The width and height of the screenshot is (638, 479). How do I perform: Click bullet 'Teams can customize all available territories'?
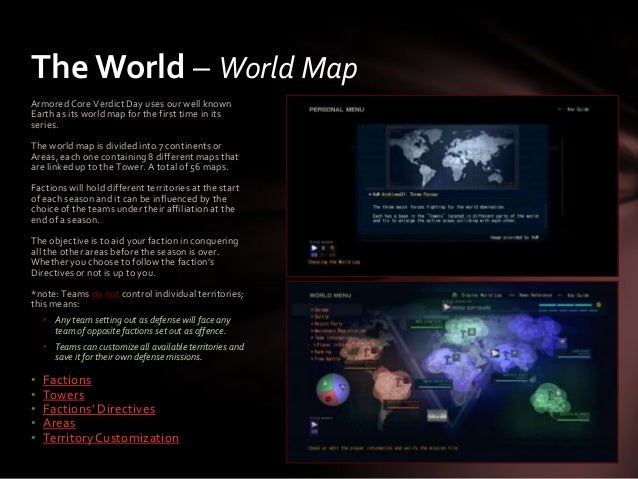pyautogui.click(x=149, y=352)
